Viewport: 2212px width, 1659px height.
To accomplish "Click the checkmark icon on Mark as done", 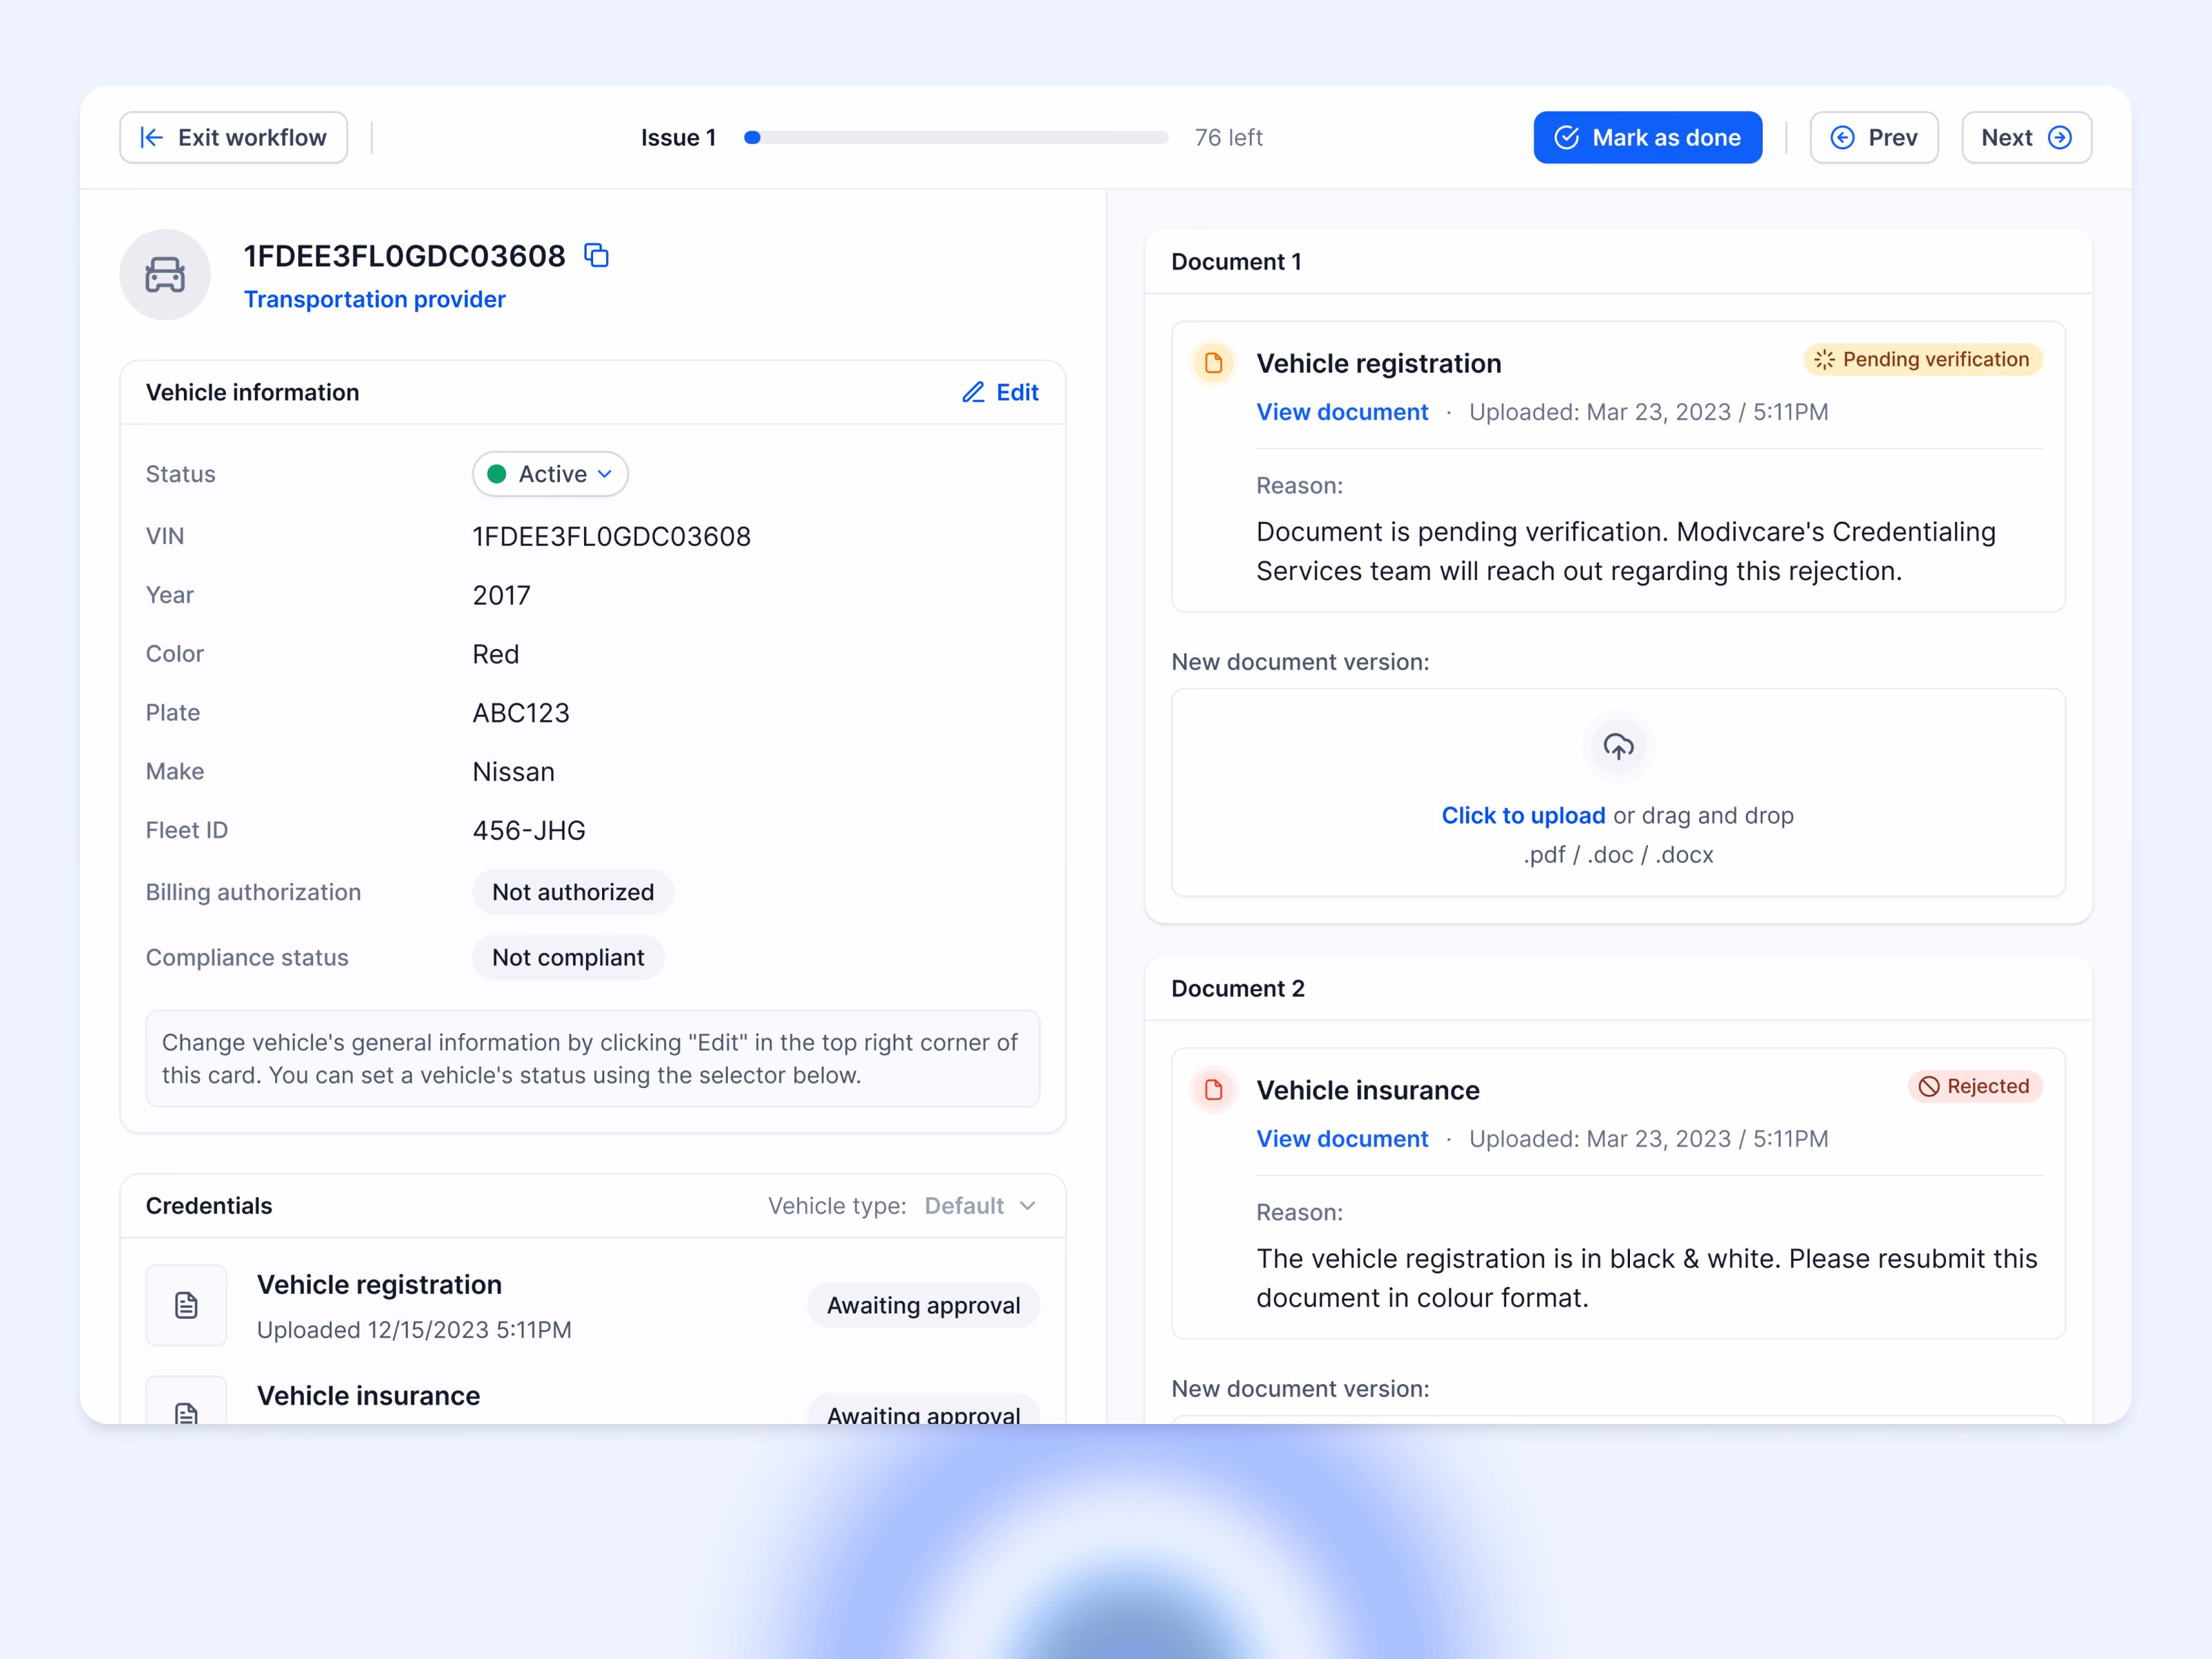I will pyautogui.click(x=1567, y=137).
